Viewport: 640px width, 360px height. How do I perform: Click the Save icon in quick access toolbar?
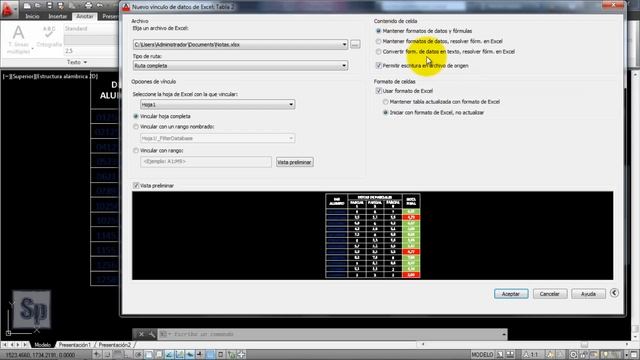tap(50, 6)
